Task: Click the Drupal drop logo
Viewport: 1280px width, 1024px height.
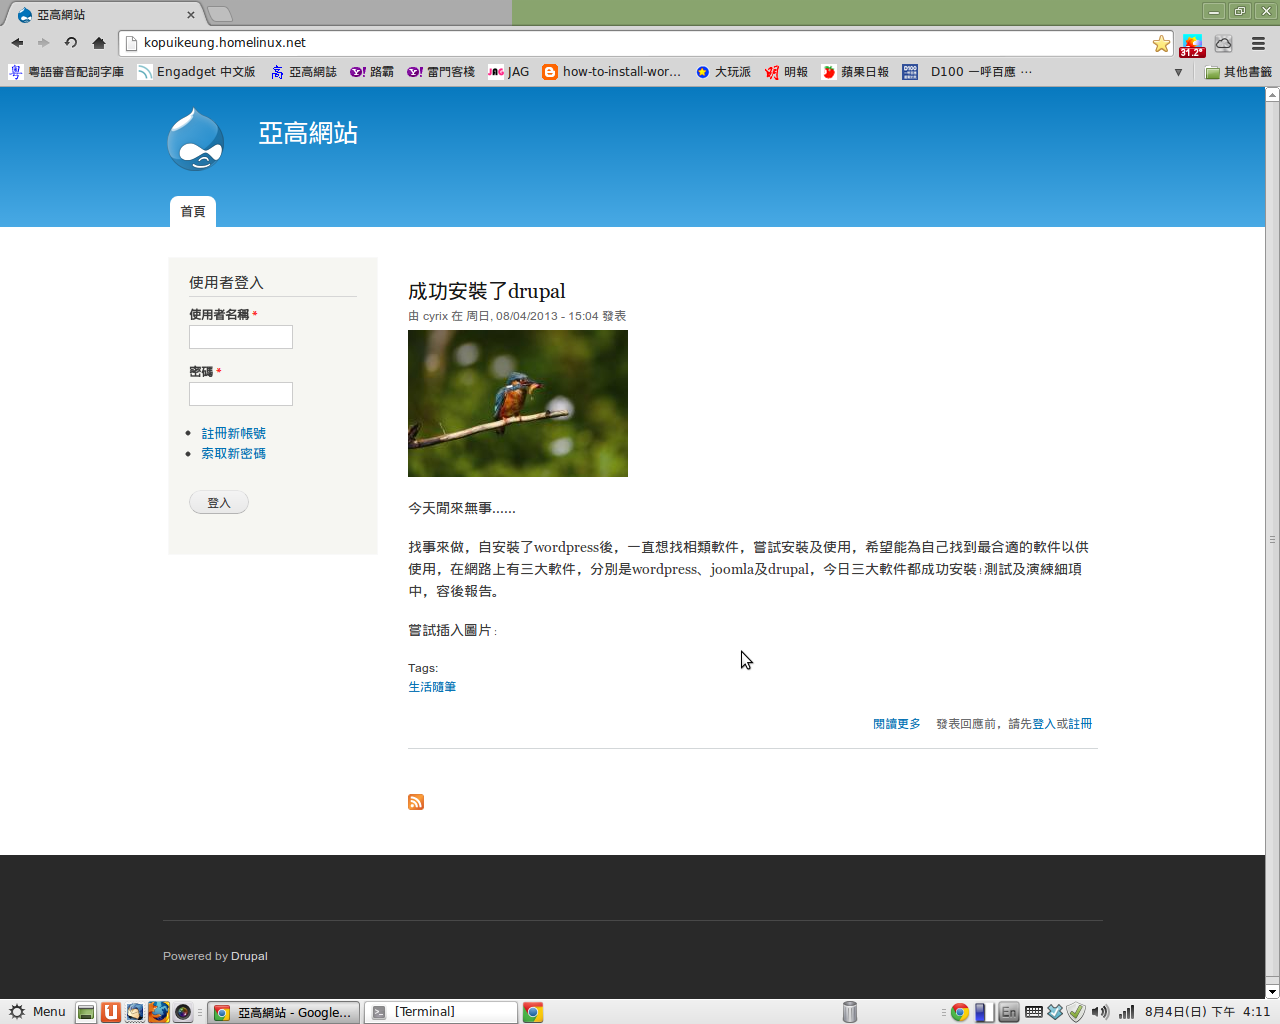Action: (196, 140)
